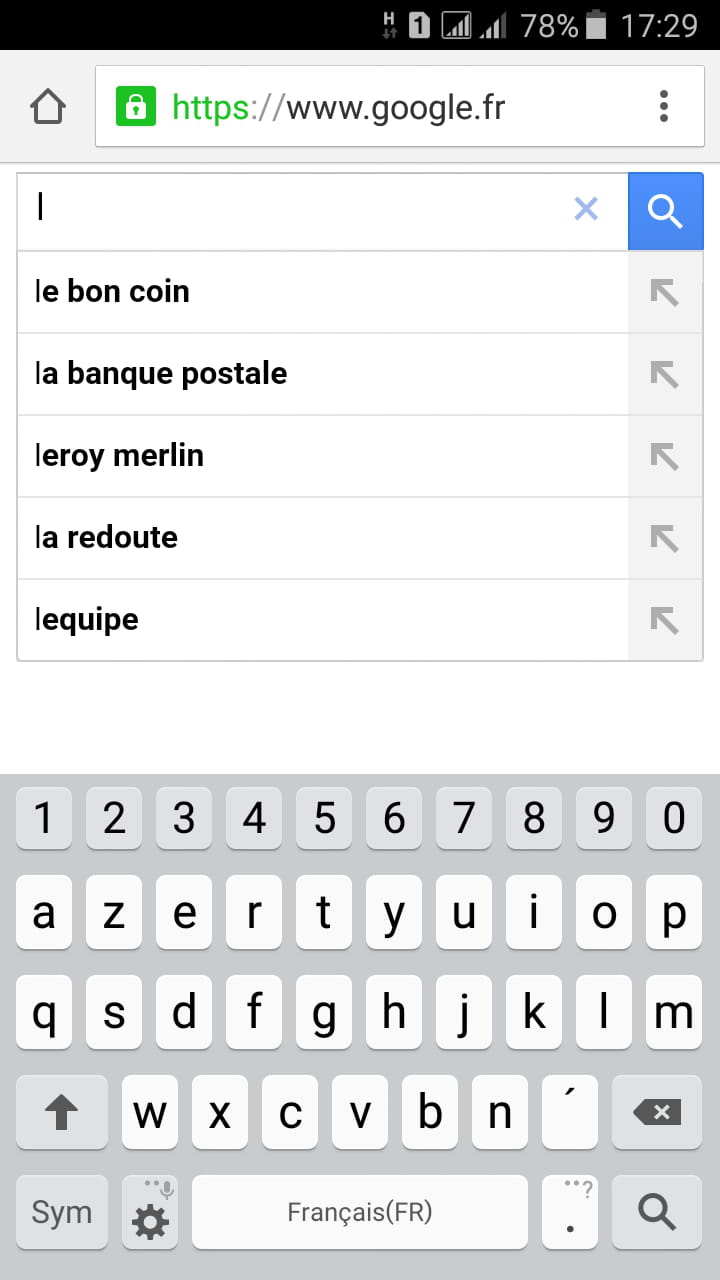Image resolution: width=720 pixels, height=1280 pixels.
Task: Tap the Français(FR) space bar
Action: (x=360, y=1212)
